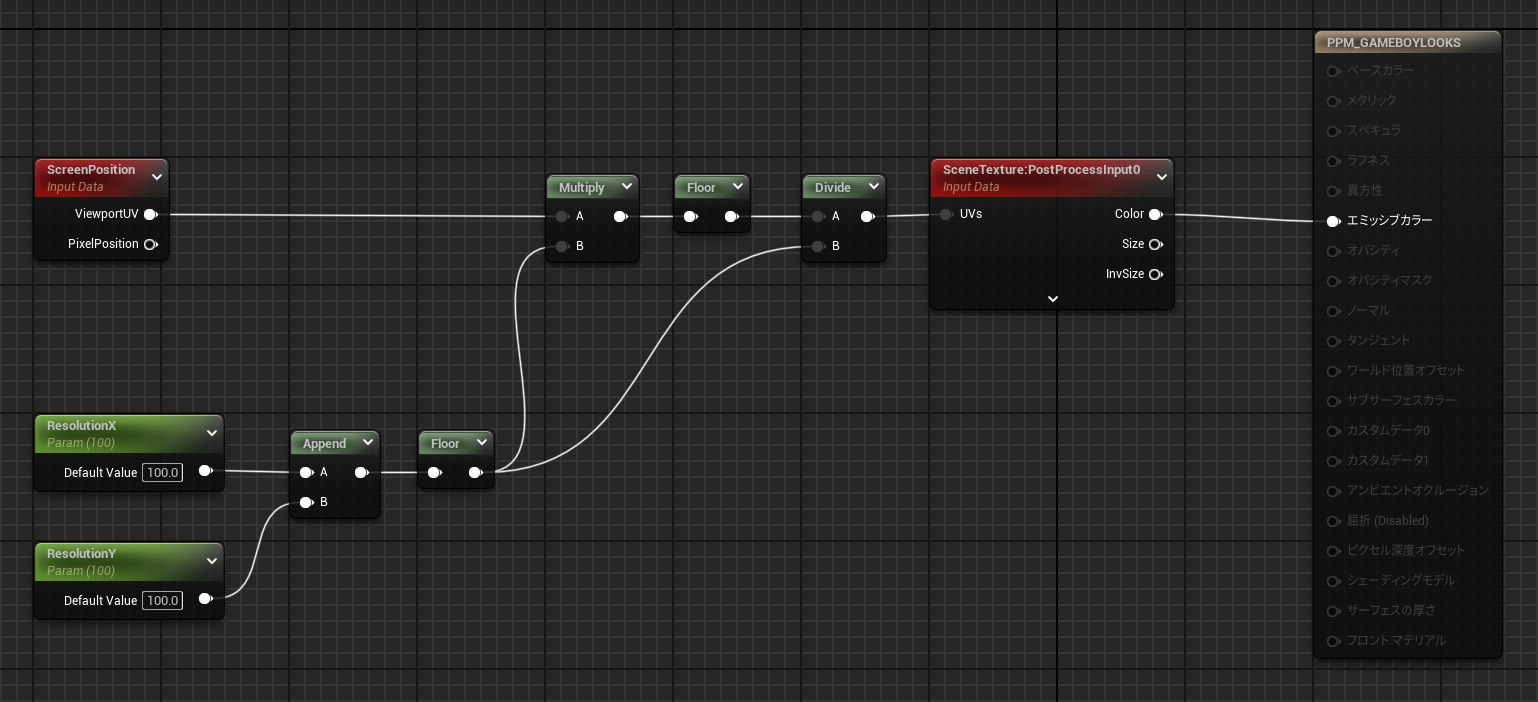Click the ベースカラー input pin on PPM_GAMEBOYLOOKS
The image size is (1538, 702).
(x=1333, y=71)
